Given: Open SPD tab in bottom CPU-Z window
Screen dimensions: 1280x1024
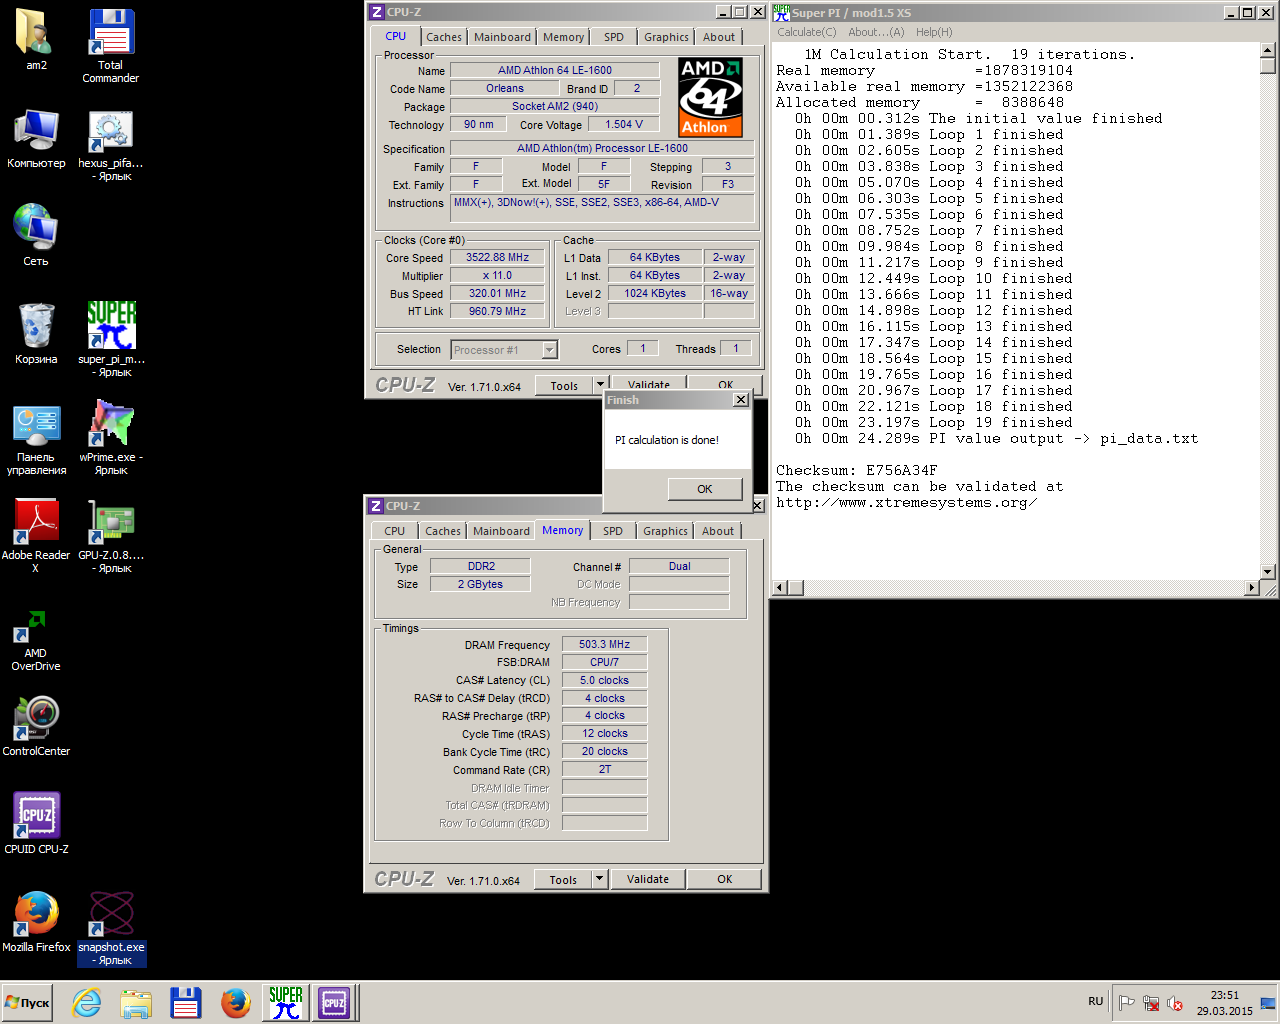Looking at the screenshot, I should point(613,531).
